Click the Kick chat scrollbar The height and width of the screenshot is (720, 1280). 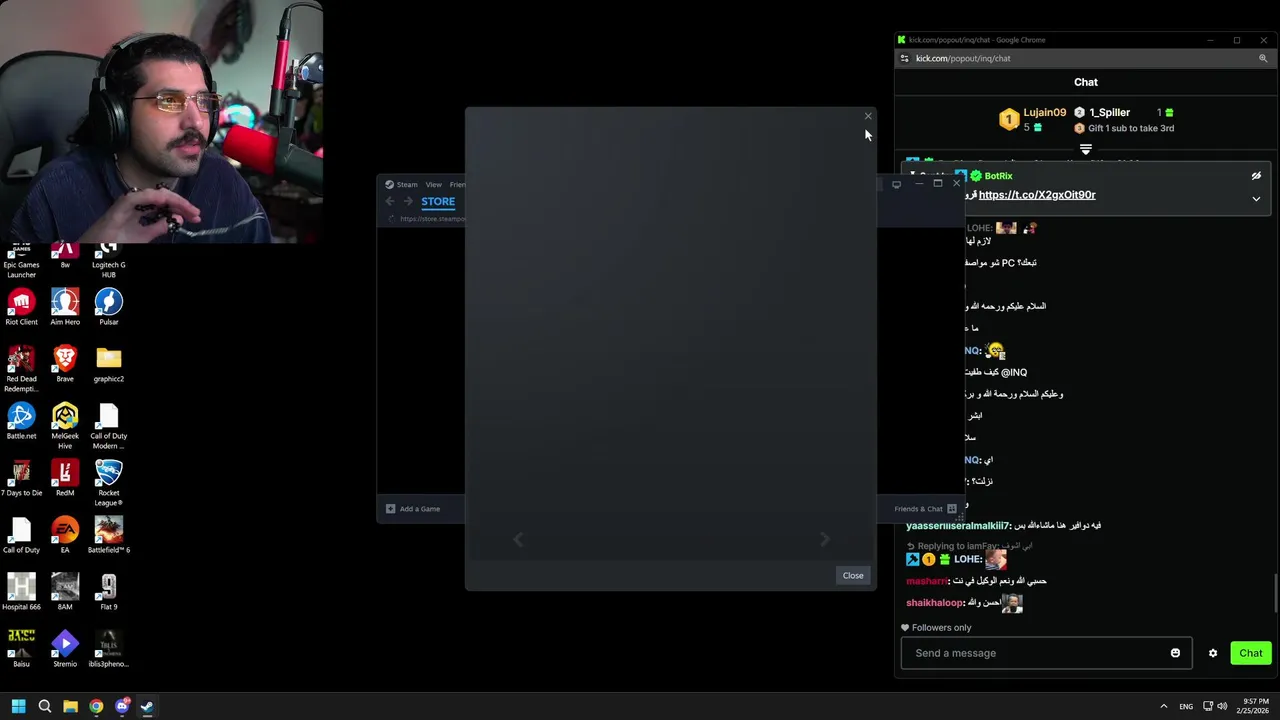[1276, 593]
